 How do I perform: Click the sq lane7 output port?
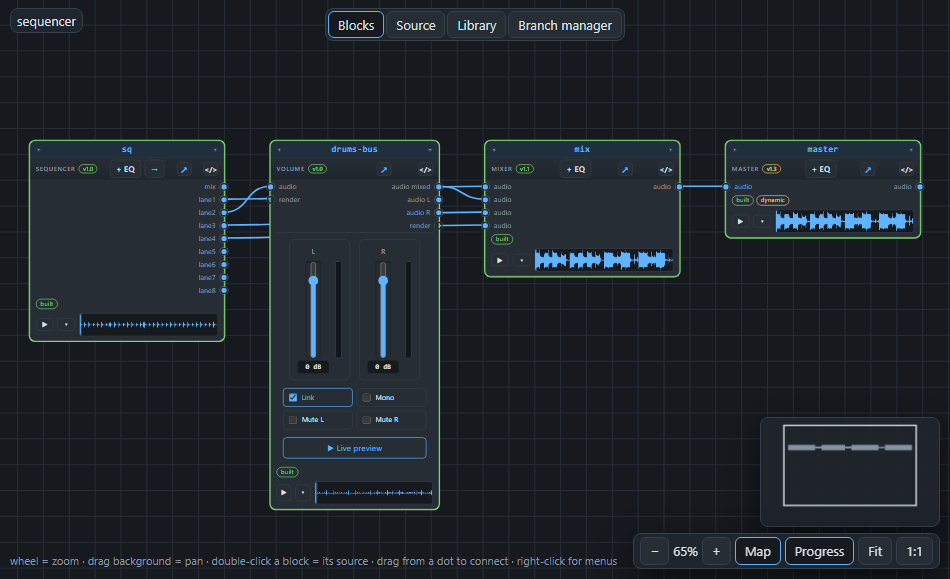coord(224,277)
